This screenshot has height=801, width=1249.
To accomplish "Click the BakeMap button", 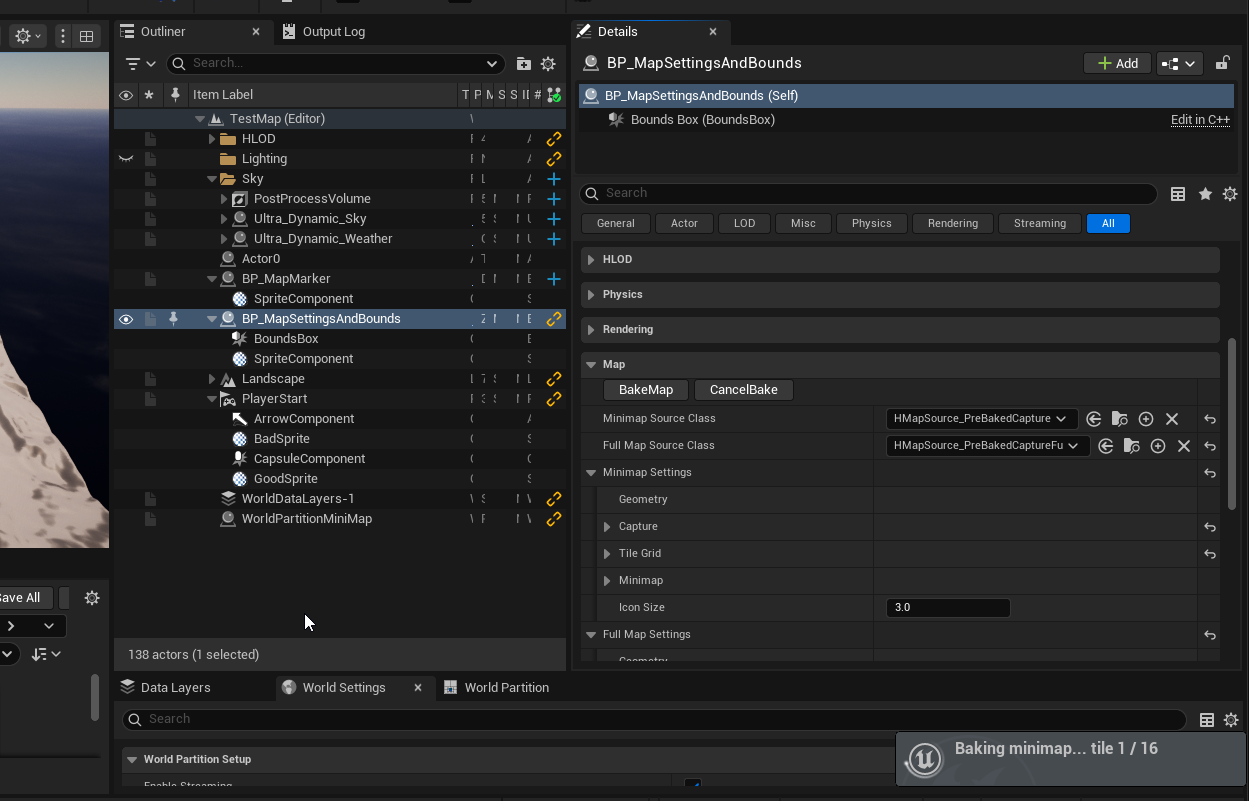I will click(646, 390).
